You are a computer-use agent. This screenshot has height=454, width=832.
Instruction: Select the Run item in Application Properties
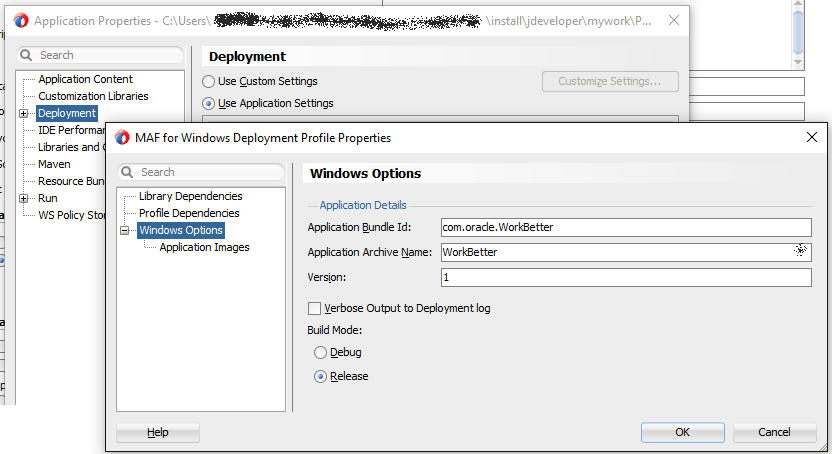point(48,198)
